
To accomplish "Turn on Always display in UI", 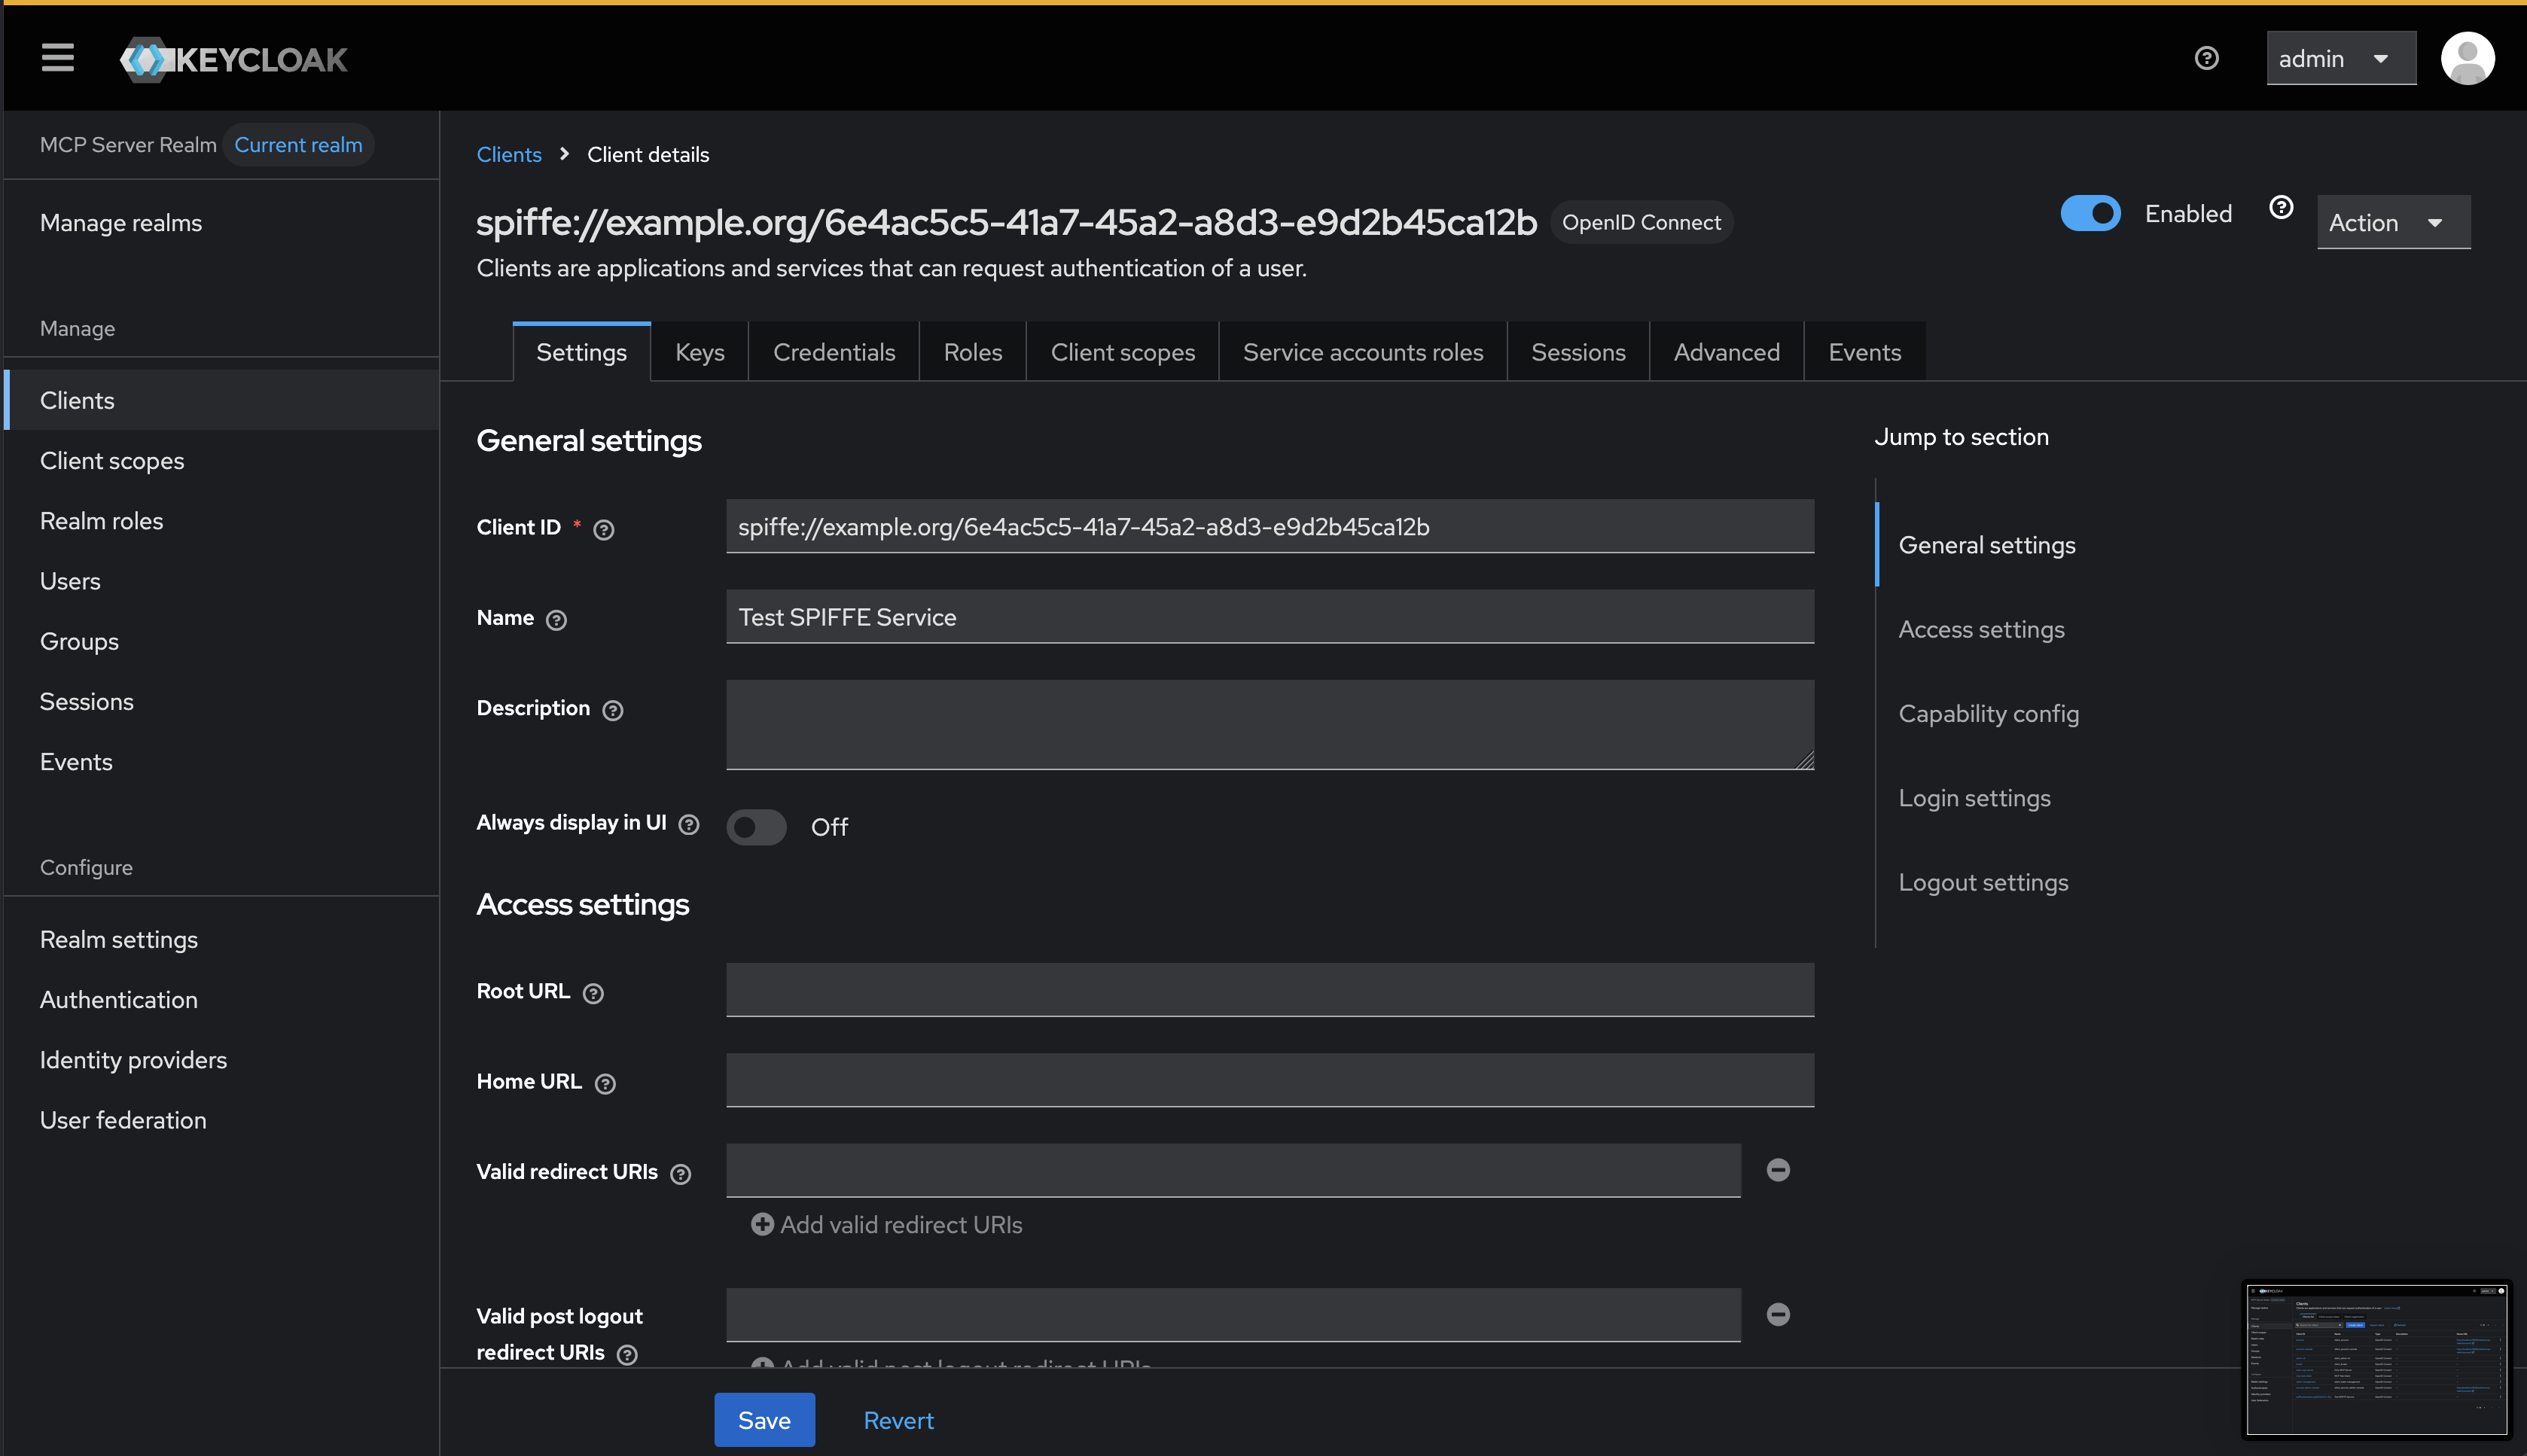I will click(756, 827).
